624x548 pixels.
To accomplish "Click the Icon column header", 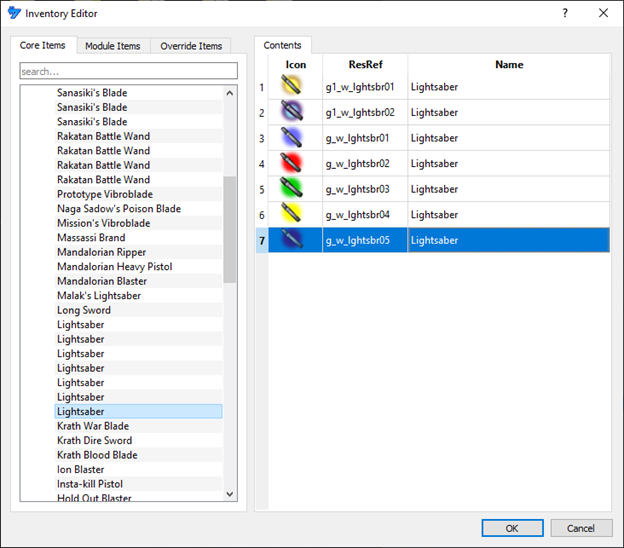I will [296, 64].
